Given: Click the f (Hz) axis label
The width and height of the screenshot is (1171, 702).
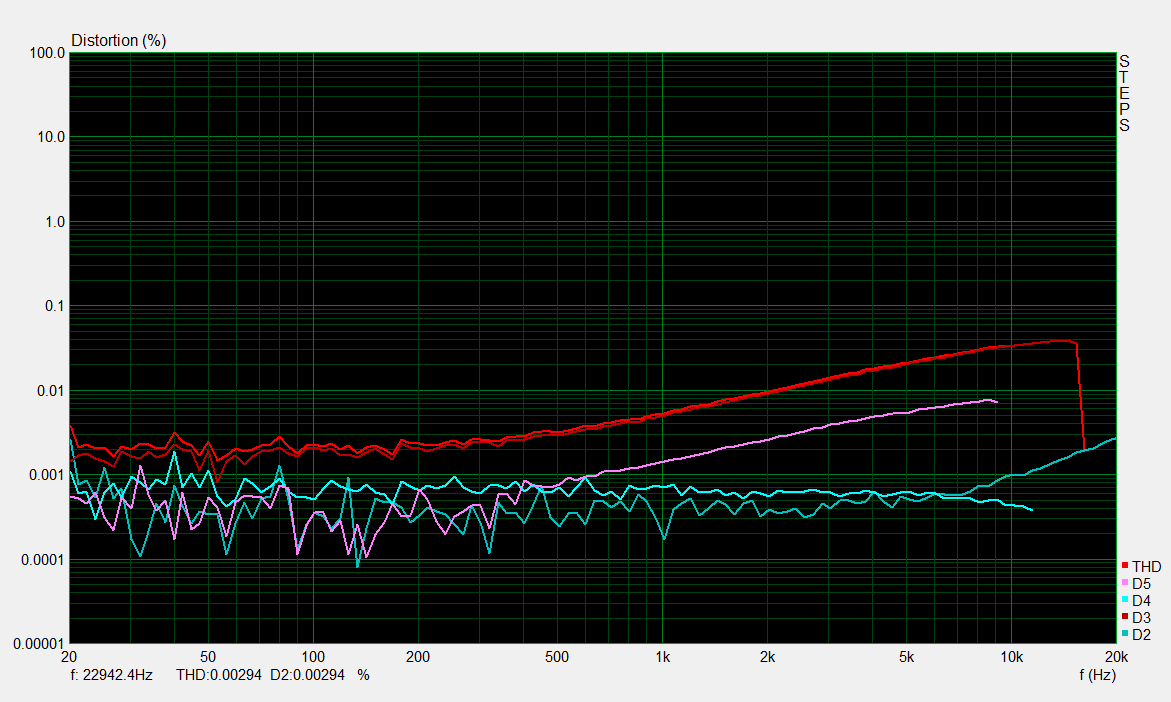Looking at the screenshot, I should [x=1097, y=675].
